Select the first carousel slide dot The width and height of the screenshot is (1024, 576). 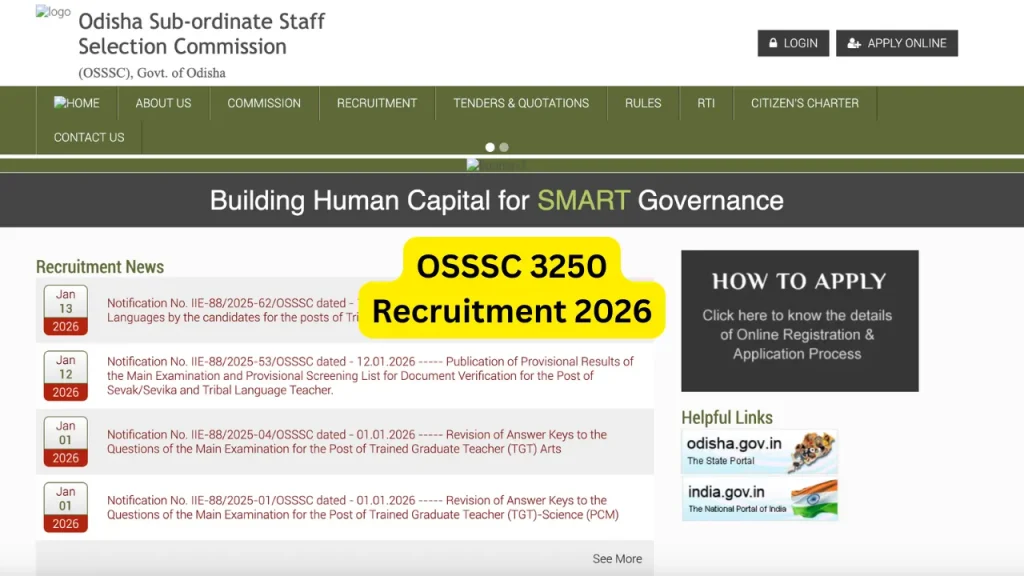tap(490, 147)
